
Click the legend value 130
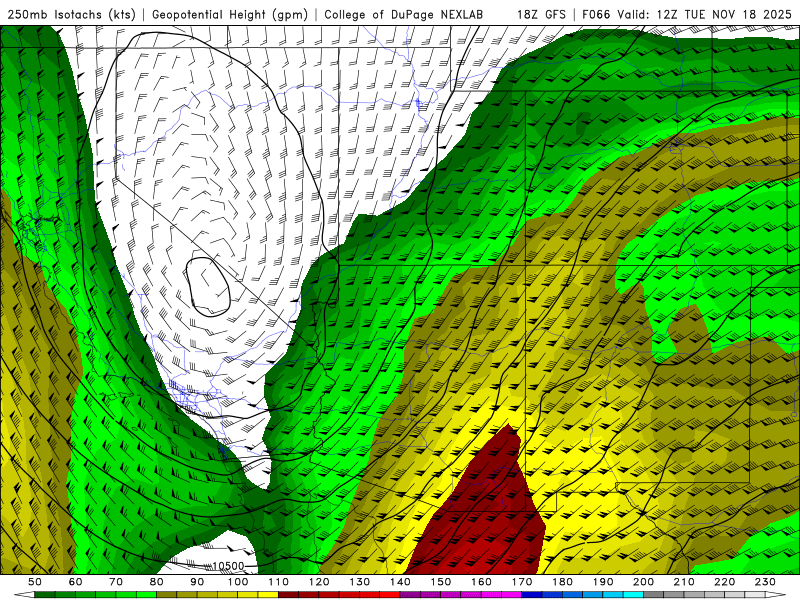[360, 582]
